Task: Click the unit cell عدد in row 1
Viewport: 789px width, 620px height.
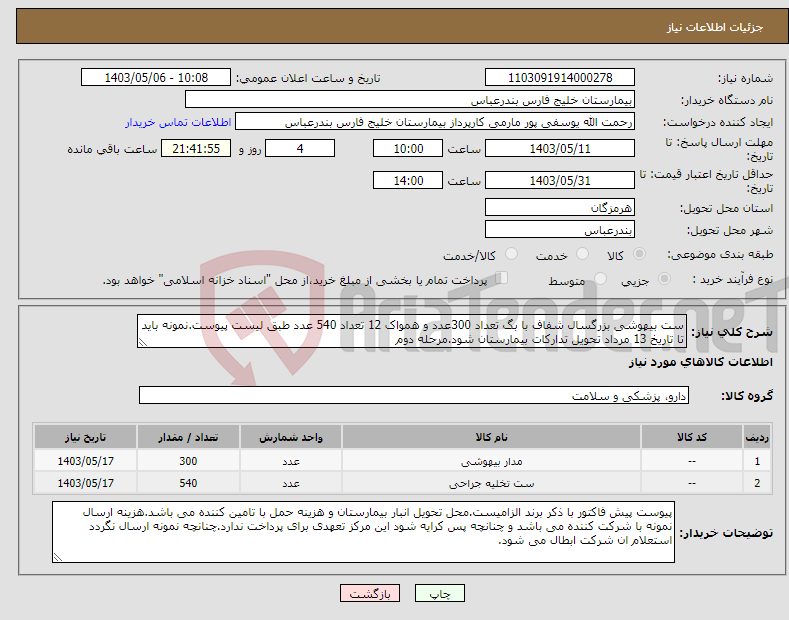Action: [291, 461]
